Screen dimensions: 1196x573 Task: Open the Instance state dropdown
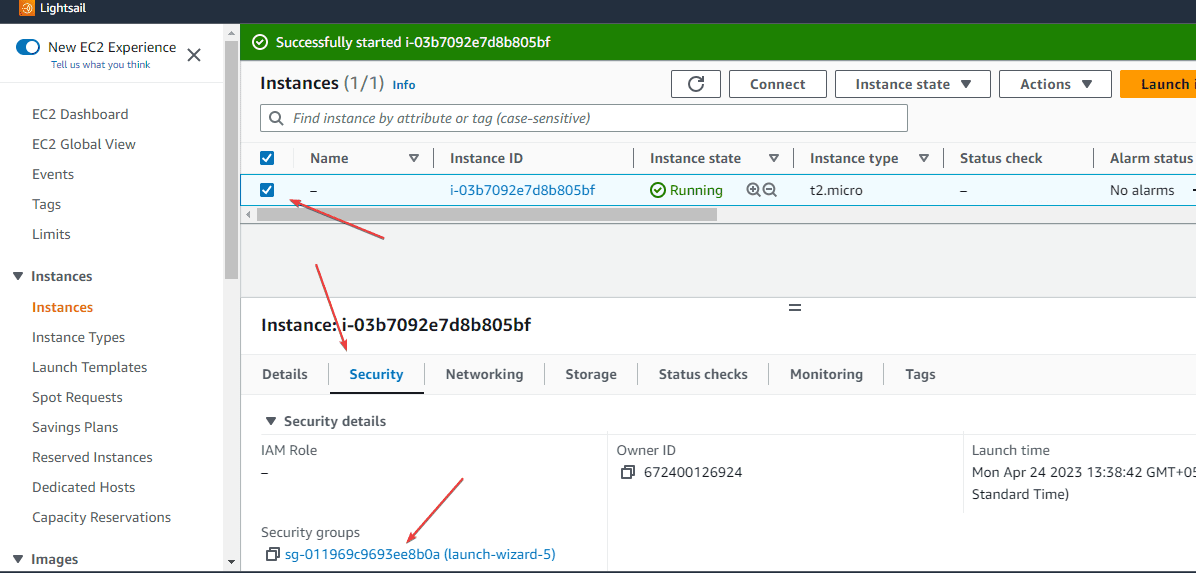[x=912, y=84]
